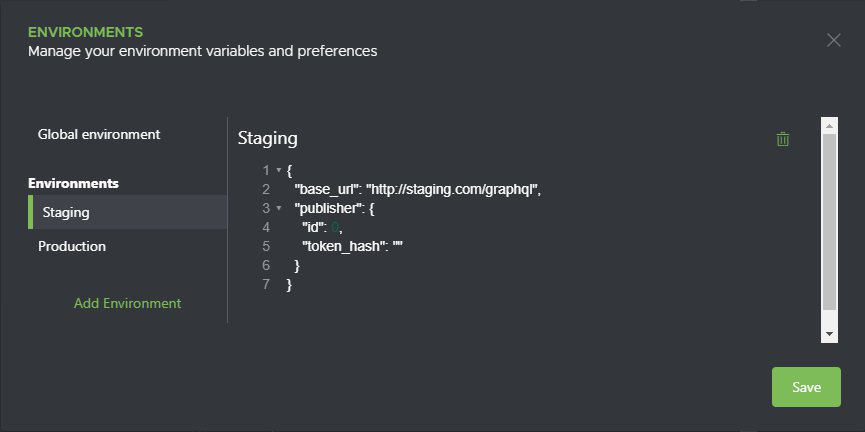Viewport: 865px width, 432px height.
Task: Collapse the publisher object fold arrow on line 3
Action: click(279, 209)
